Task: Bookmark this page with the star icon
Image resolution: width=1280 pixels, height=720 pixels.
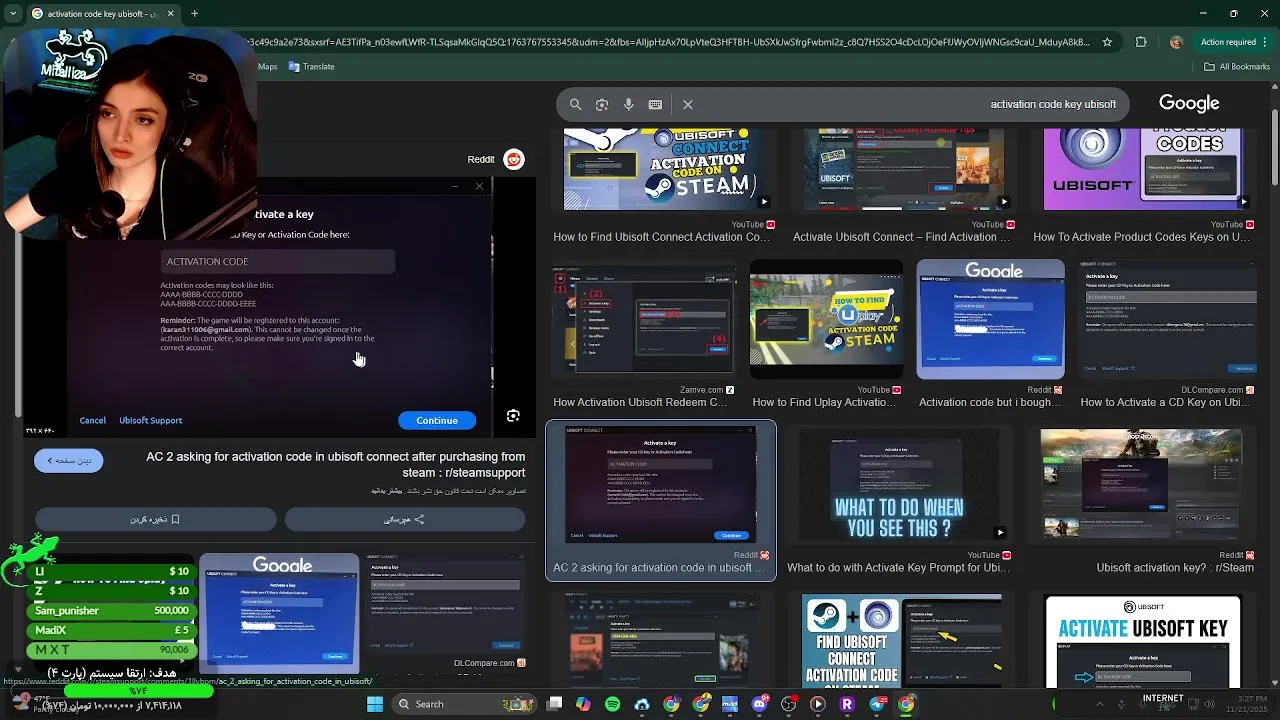Action: coord(1107,42)
